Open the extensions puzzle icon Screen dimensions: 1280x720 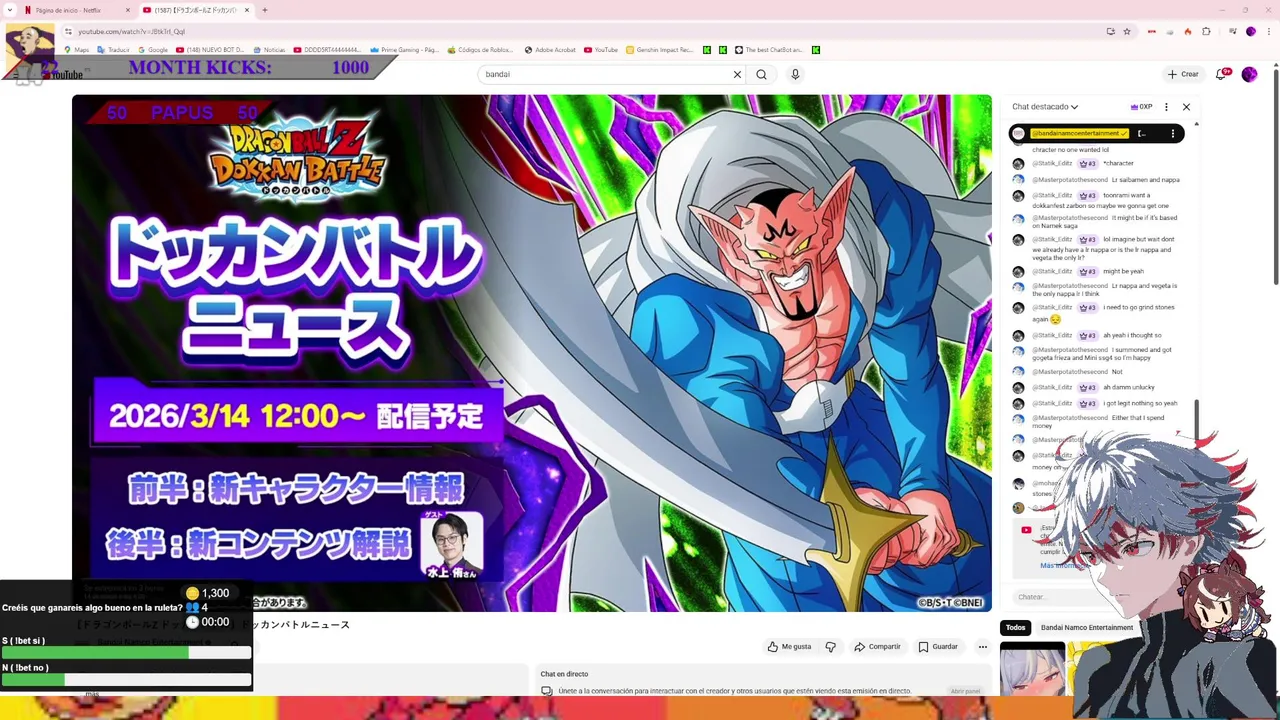(x=1207, y=31)
